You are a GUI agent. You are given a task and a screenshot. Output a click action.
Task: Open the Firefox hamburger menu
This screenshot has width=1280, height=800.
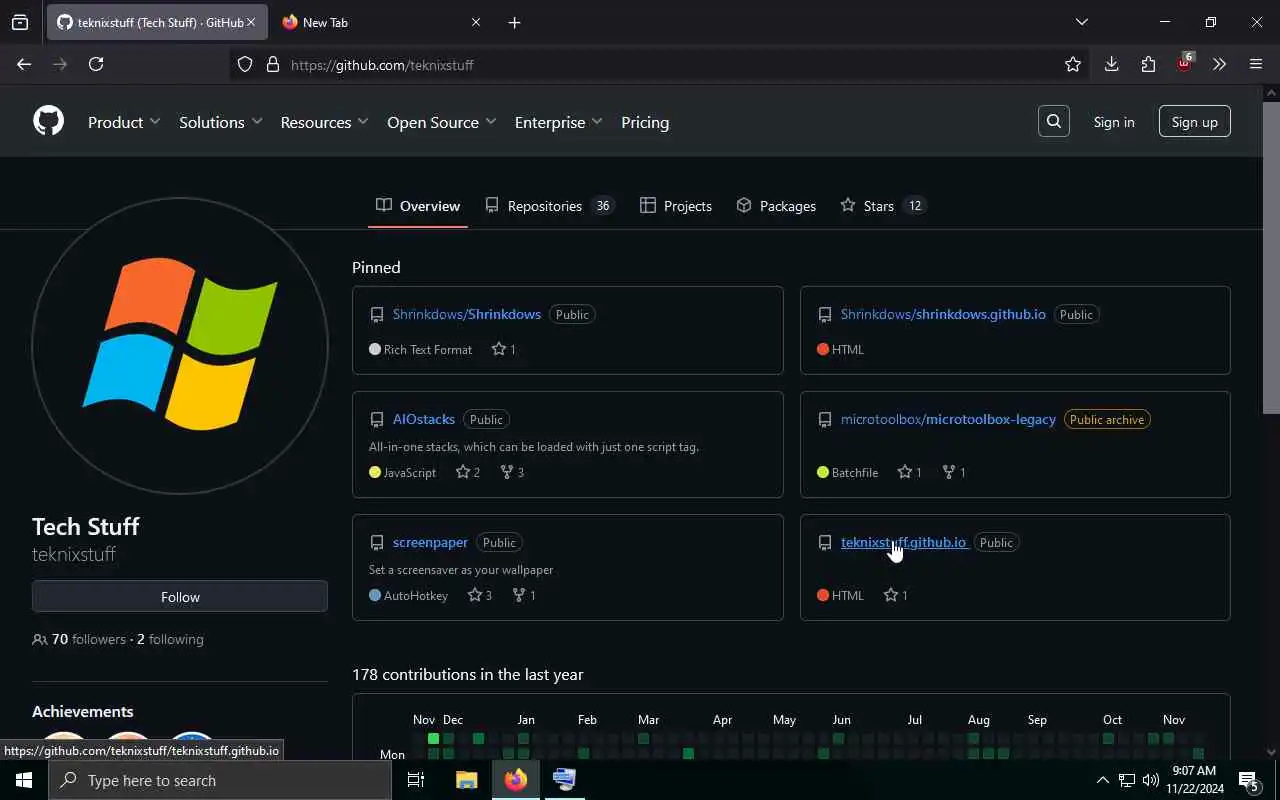click(1256, 64)
